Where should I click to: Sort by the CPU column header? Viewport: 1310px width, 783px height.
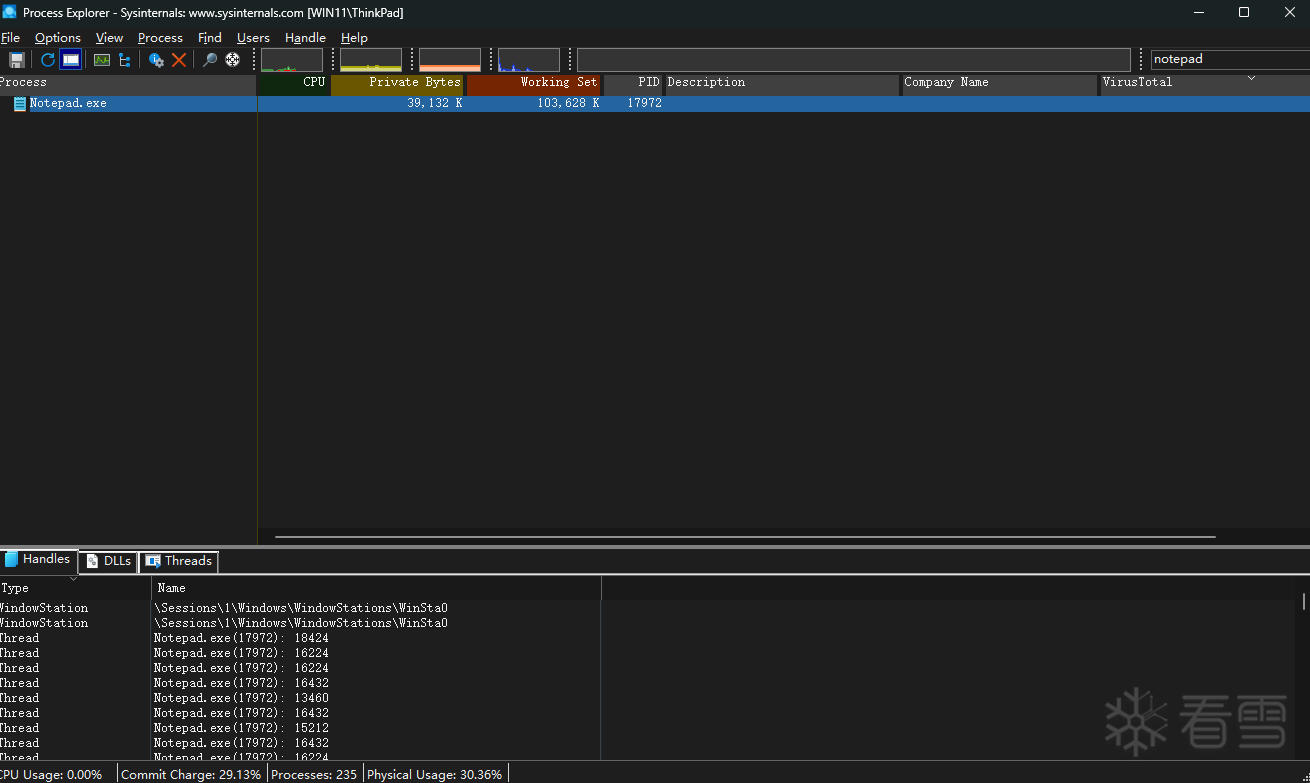click(294, 83)
